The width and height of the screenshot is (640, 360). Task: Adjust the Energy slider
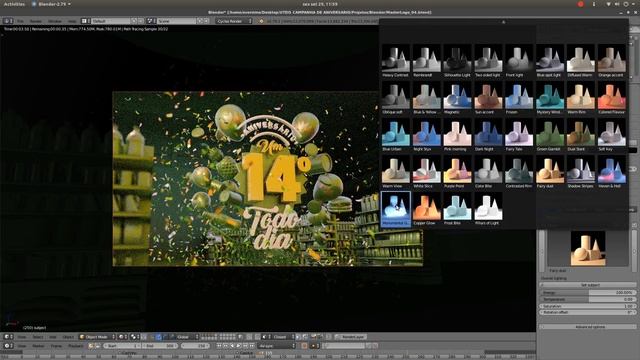coord(588,293)
